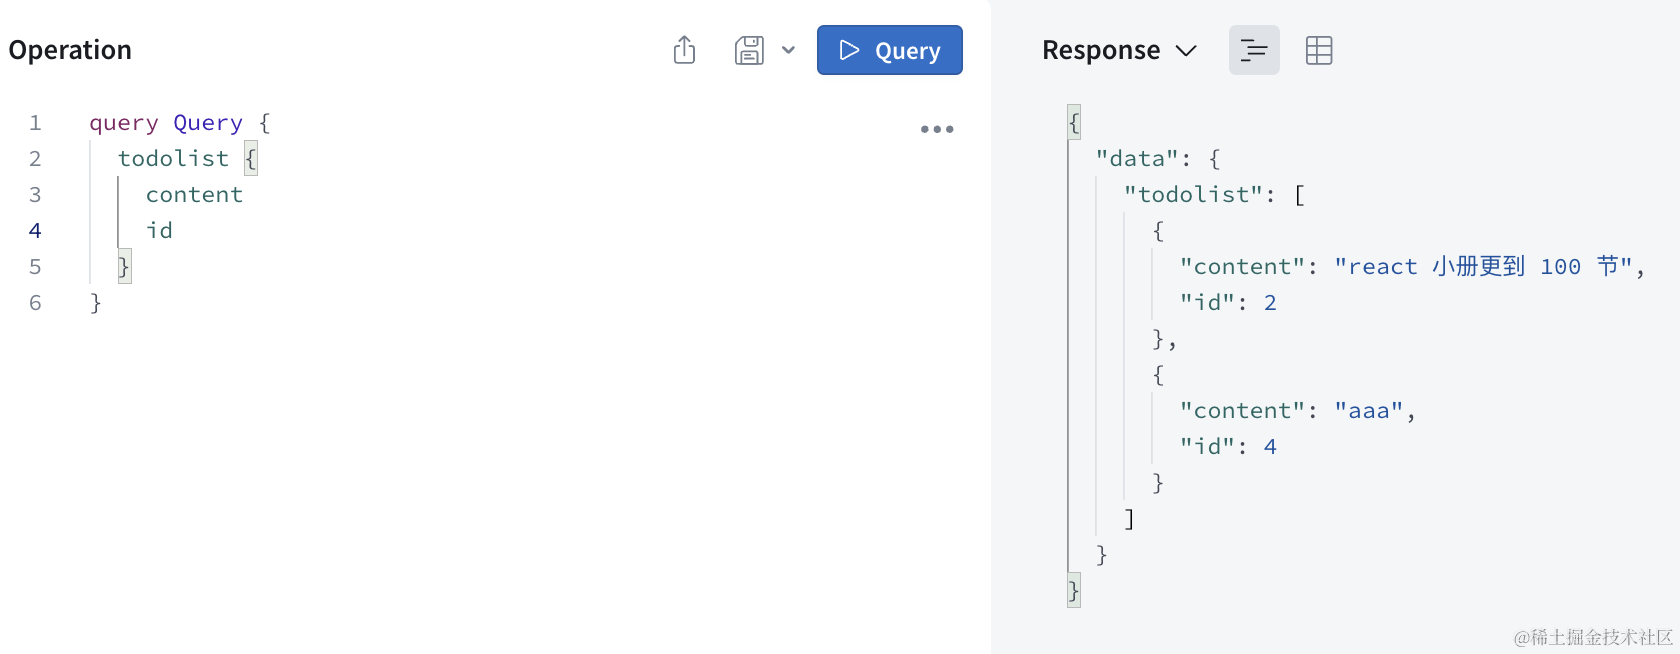Open the three-dot more options menu
The width and height of the screenshot is (1680, 654).
pos(936,129)
